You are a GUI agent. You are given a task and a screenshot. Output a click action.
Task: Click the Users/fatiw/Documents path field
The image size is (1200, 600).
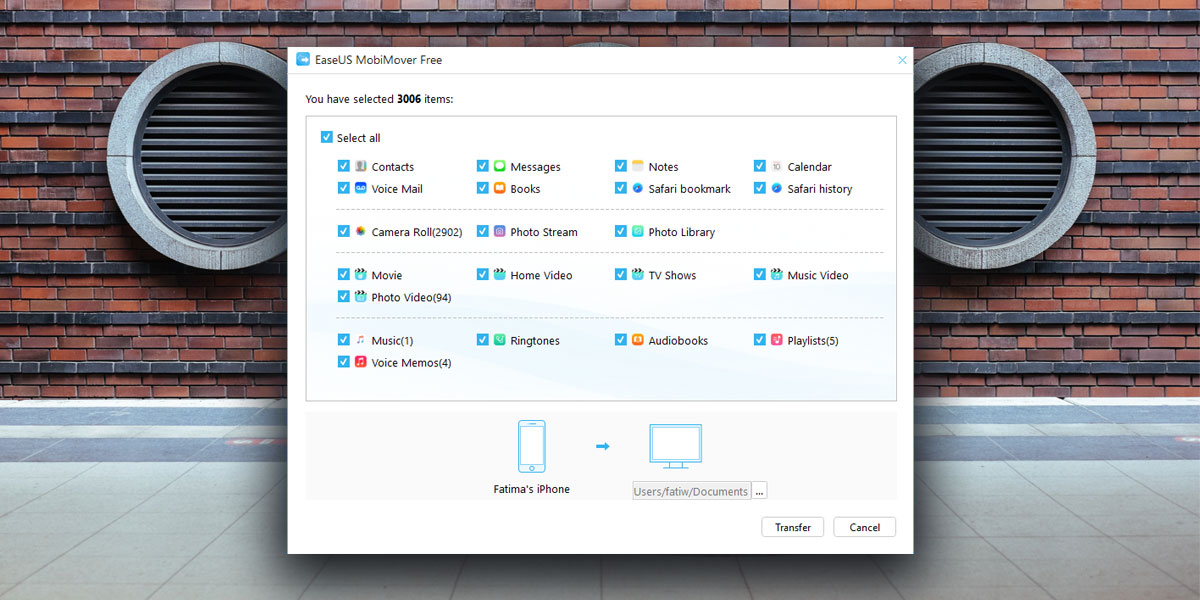click(x=691, y=491)
